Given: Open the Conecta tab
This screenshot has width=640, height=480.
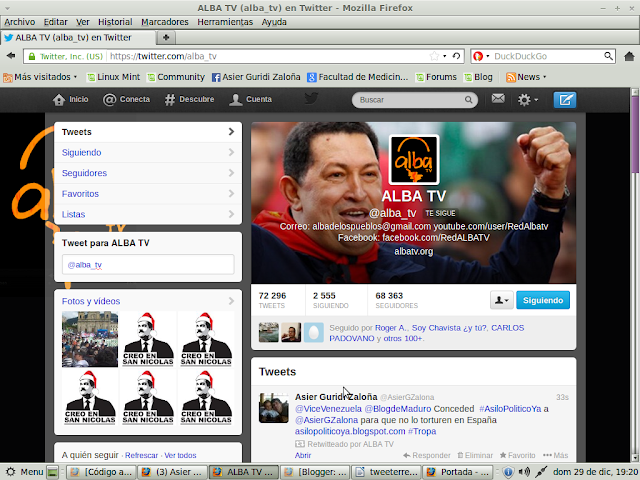Looking at the screenshot, I should click(127, 100).
